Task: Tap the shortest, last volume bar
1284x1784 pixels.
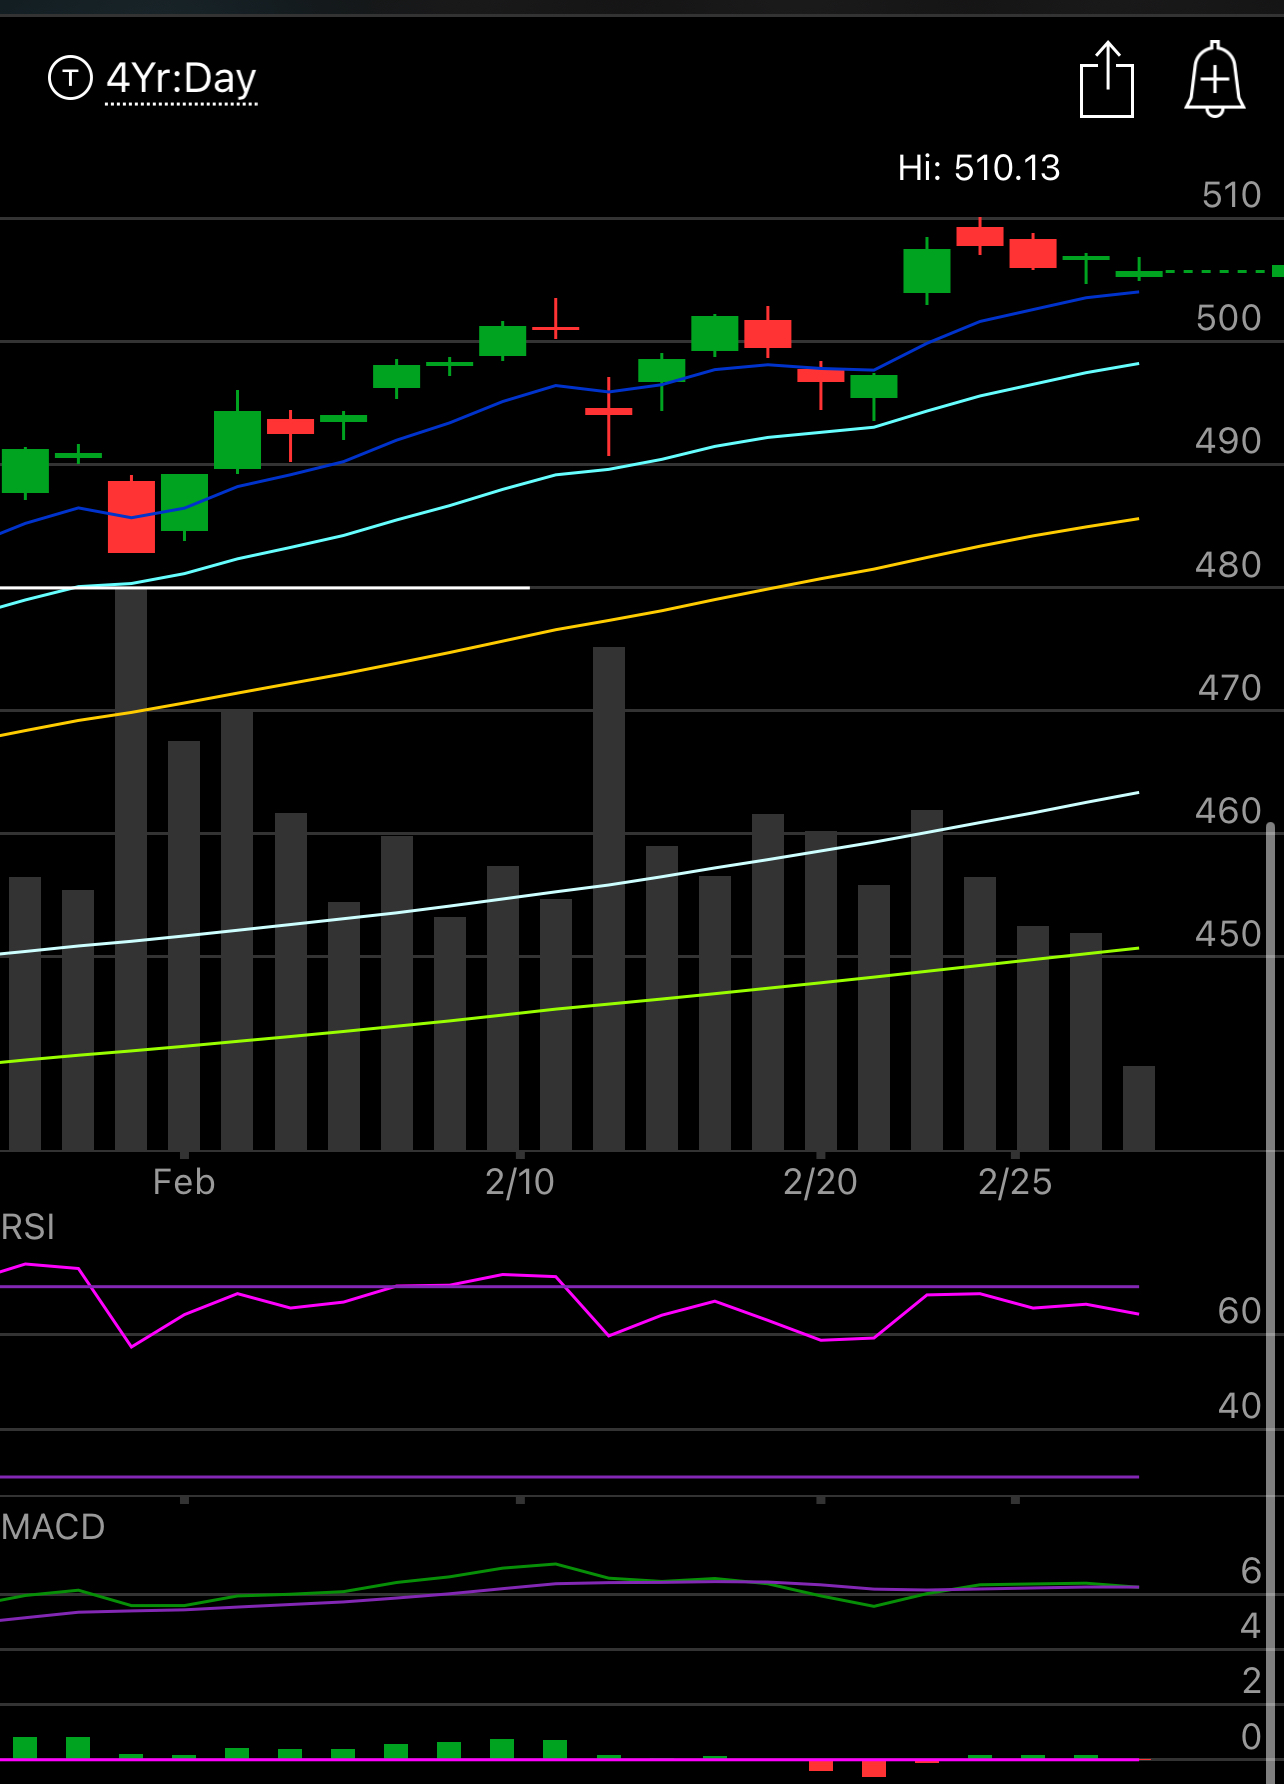Action: pyautogui.click(x=1139, y=1108)
